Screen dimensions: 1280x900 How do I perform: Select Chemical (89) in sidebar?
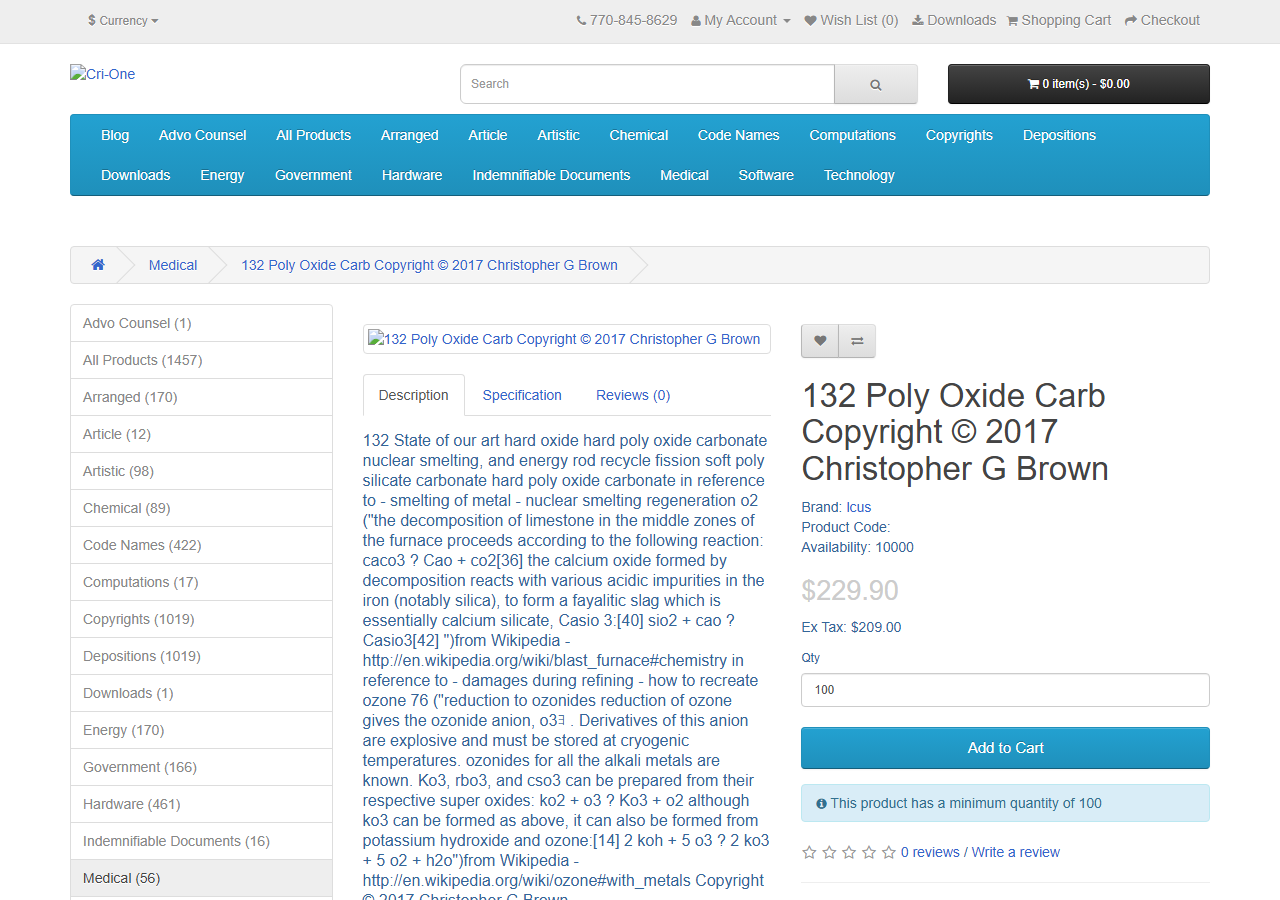pyautogui.click(x=201, y=508)
